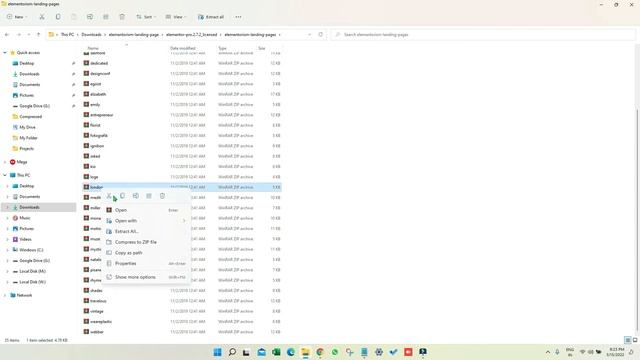Expand the Windows (C:) drive node
The image size is (640, 360).
(7, 250)
